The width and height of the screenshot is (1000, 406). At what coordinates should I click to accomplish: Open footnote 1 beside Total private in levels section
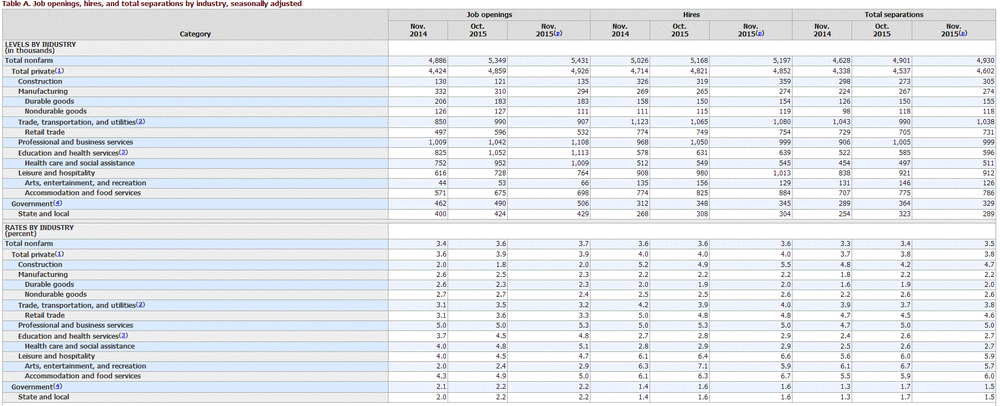(59, 72)
